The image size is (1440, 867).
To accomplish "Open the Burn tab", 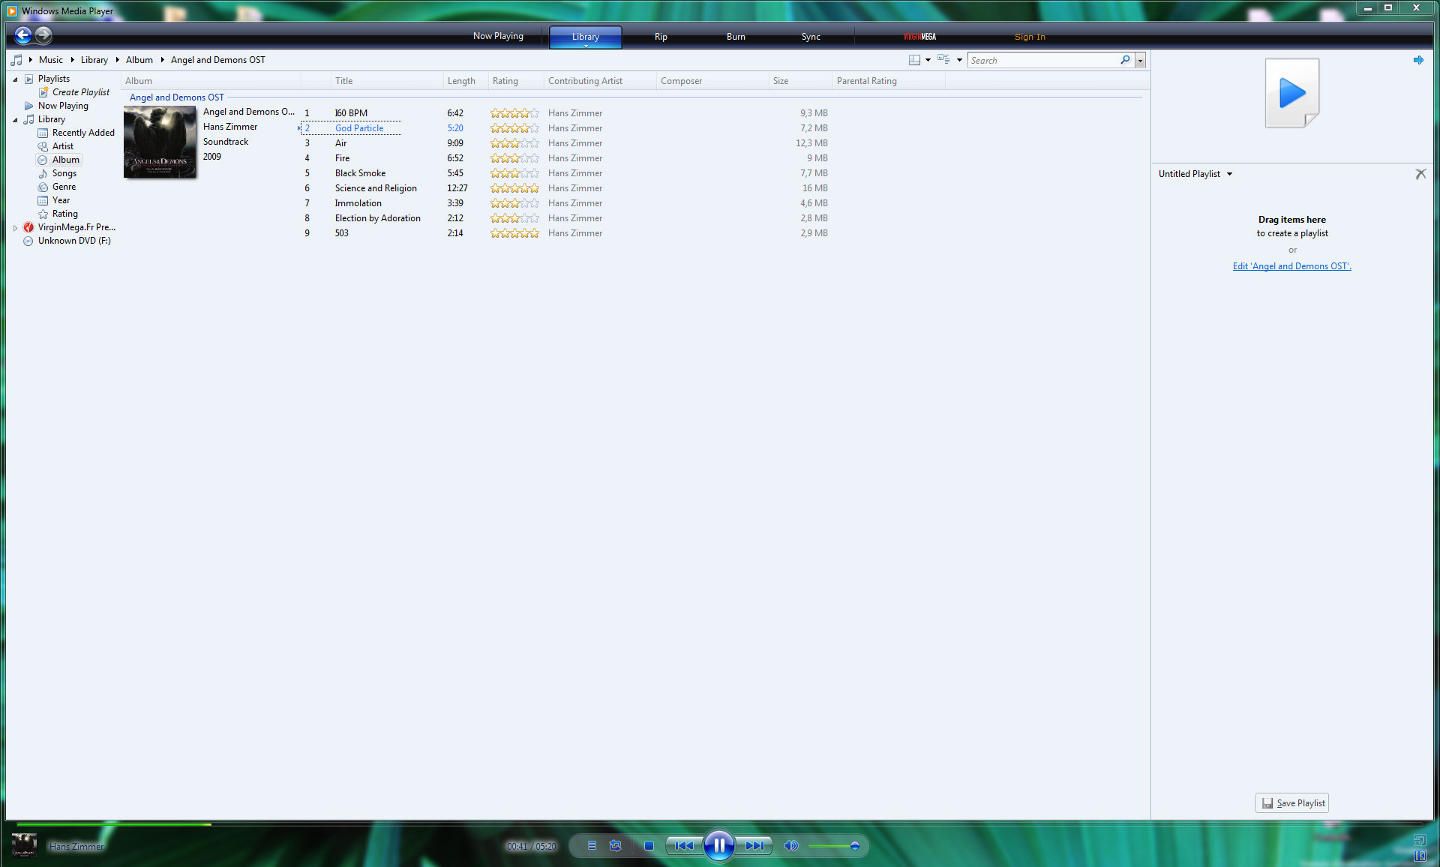I will tap(736, 37).
